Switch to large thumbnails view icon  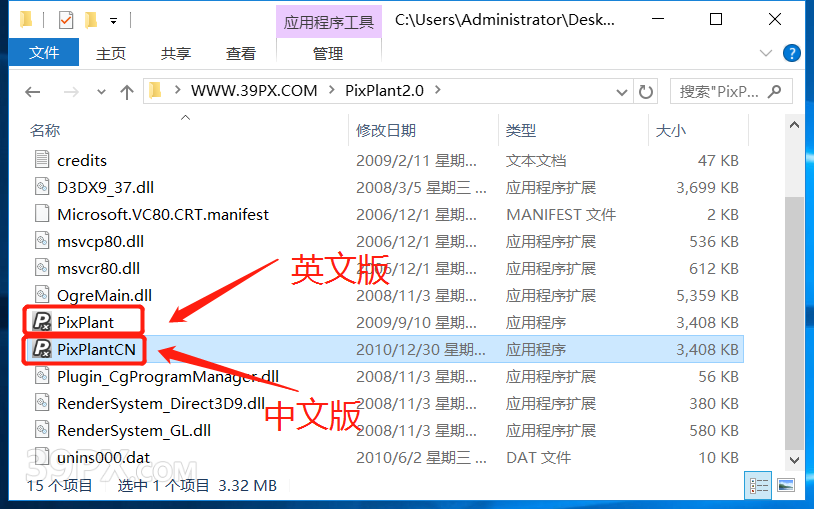(786, 486)
